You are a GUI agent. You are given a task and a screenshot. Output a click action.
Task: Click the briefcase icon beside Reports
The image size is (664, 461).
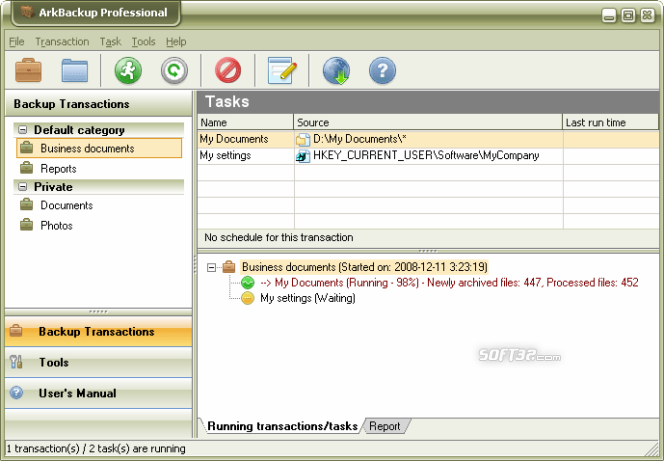pos(27,168)
